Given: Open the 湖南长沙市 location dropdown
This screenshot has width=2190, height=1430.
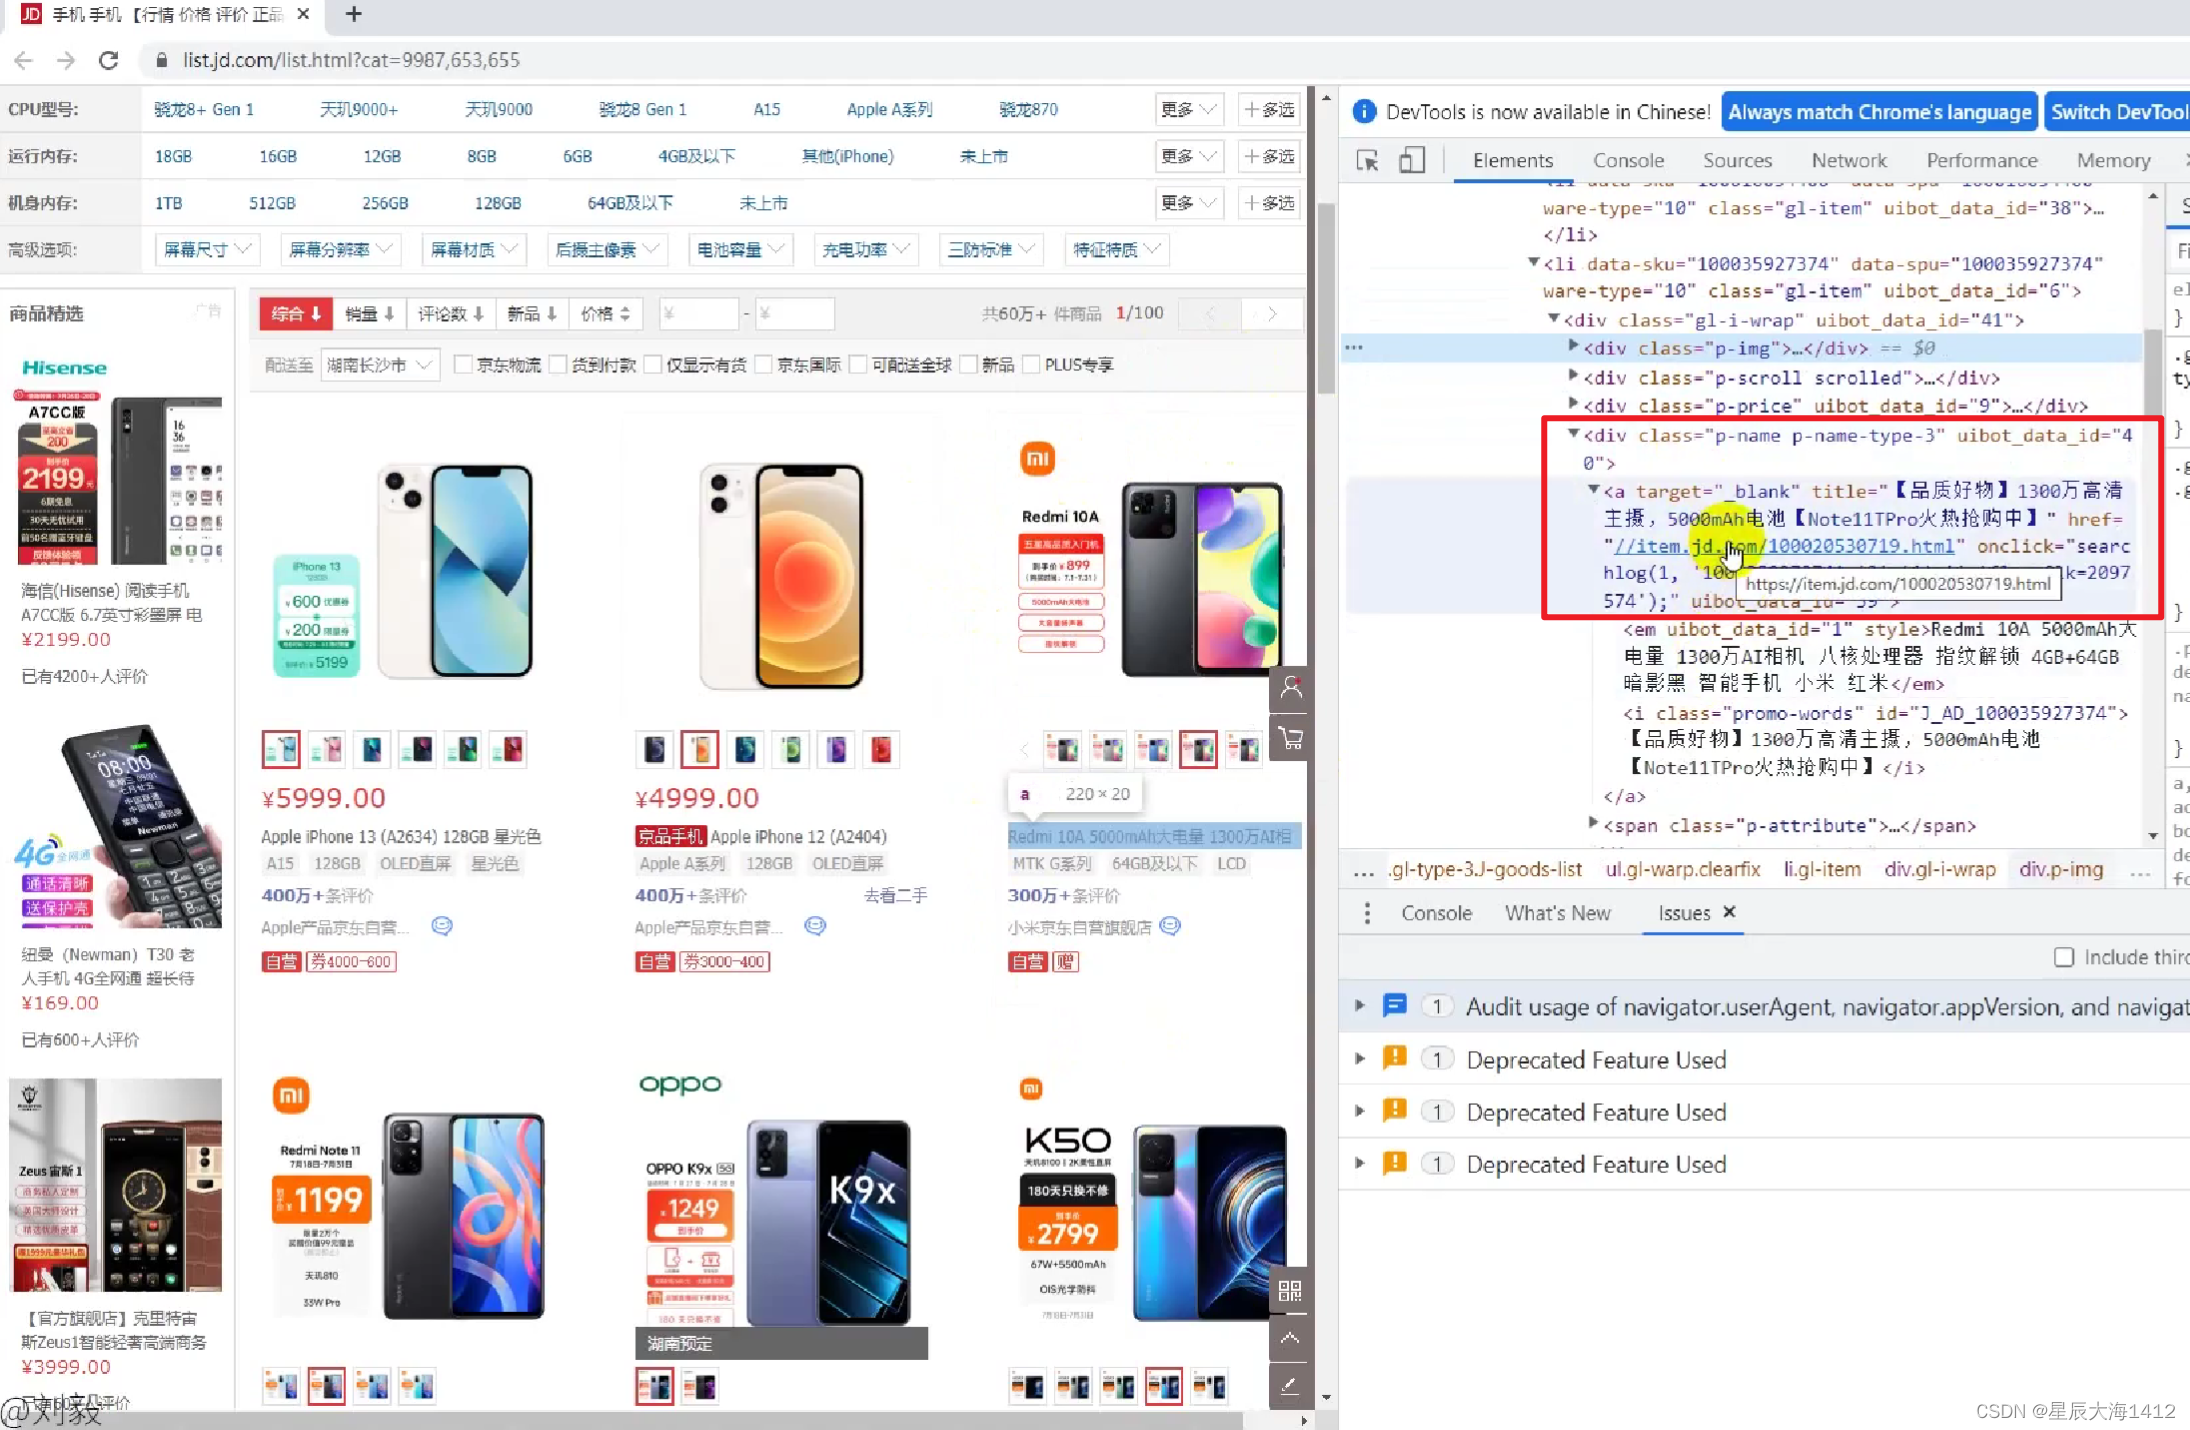Looking at the screenshot, I should 380,364.
